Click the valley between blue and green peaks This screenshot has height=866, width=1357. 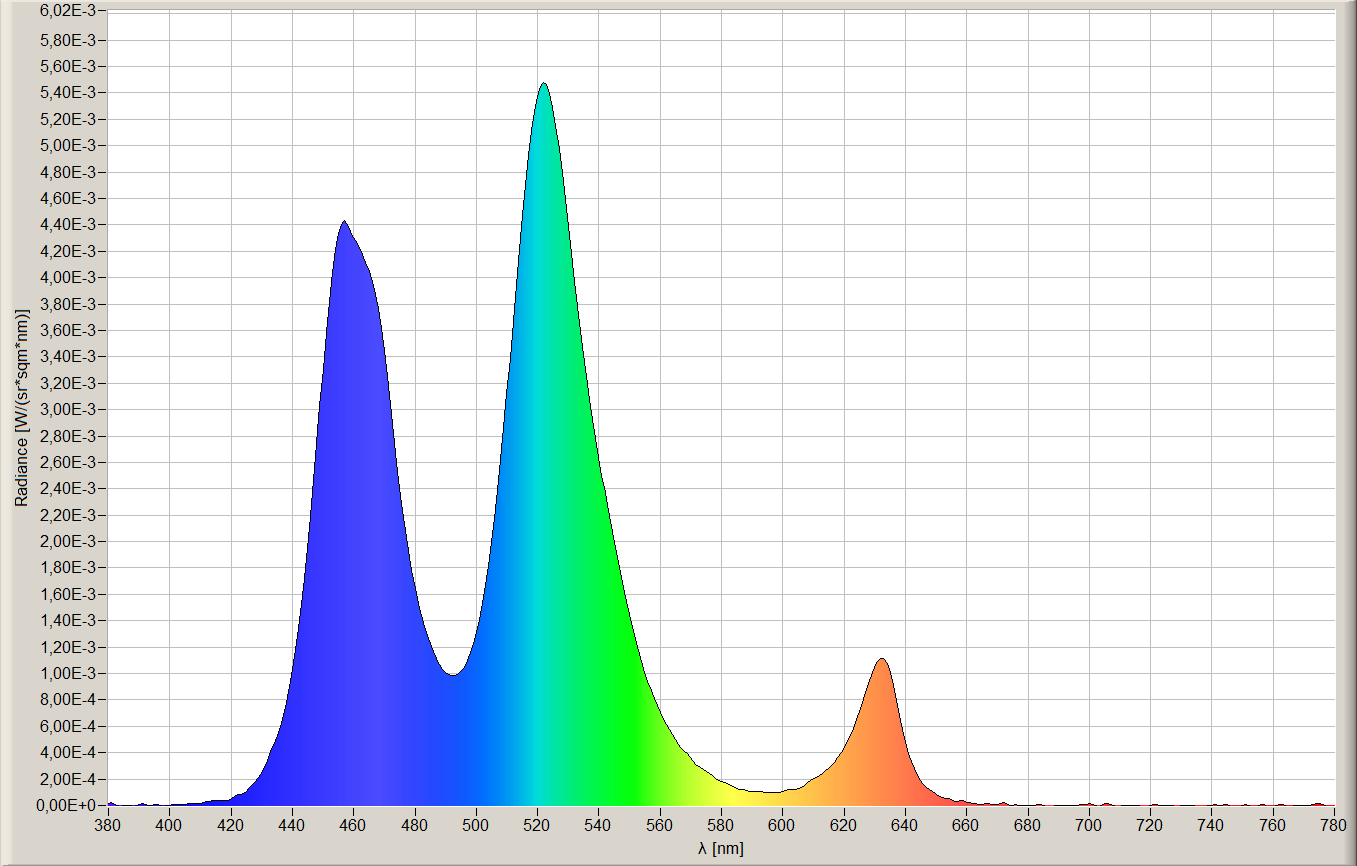[453, 674]
